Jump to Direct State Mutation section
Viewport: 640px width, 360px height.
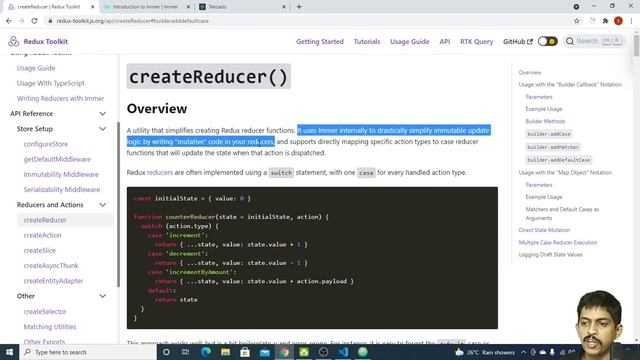click(x=544, y=230)
